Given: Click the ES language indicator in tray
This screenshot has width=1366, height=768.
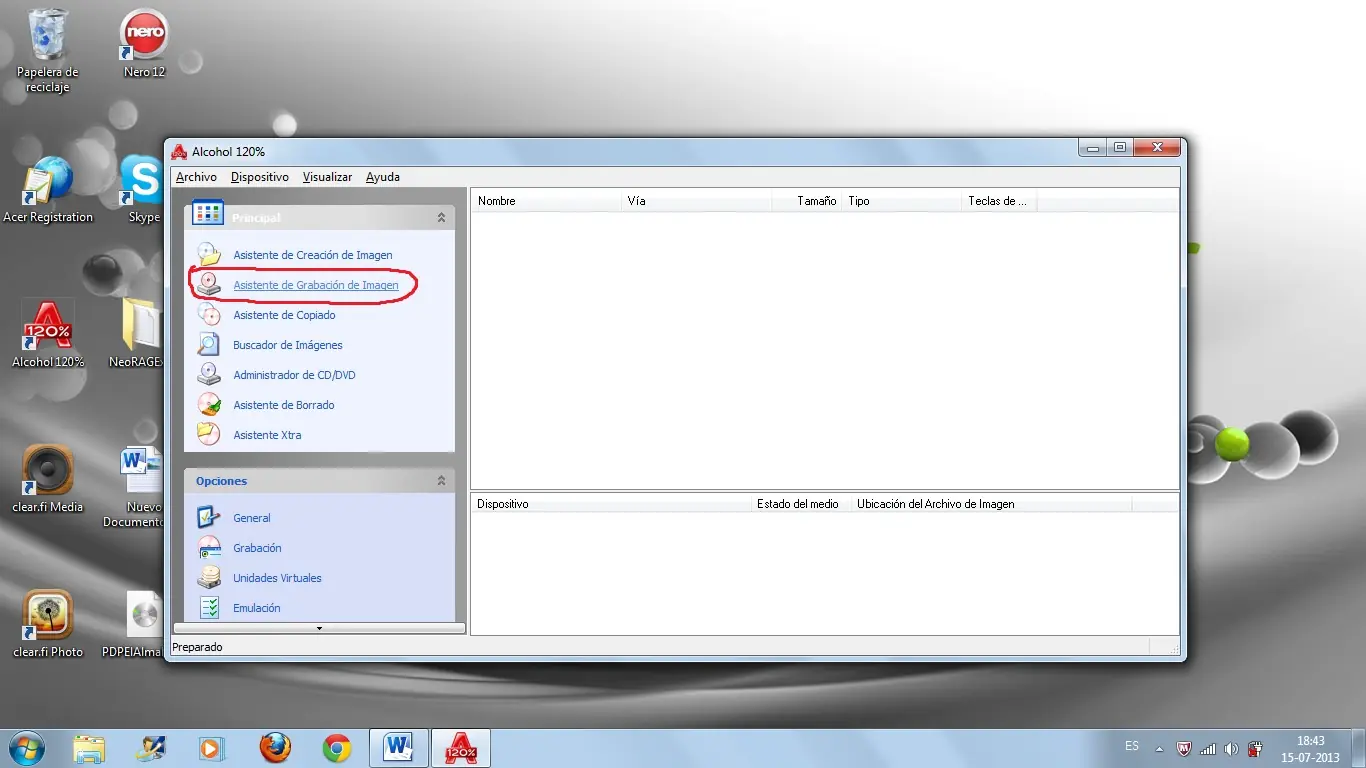Looking at the screenshot, I should coord(1132,746).
